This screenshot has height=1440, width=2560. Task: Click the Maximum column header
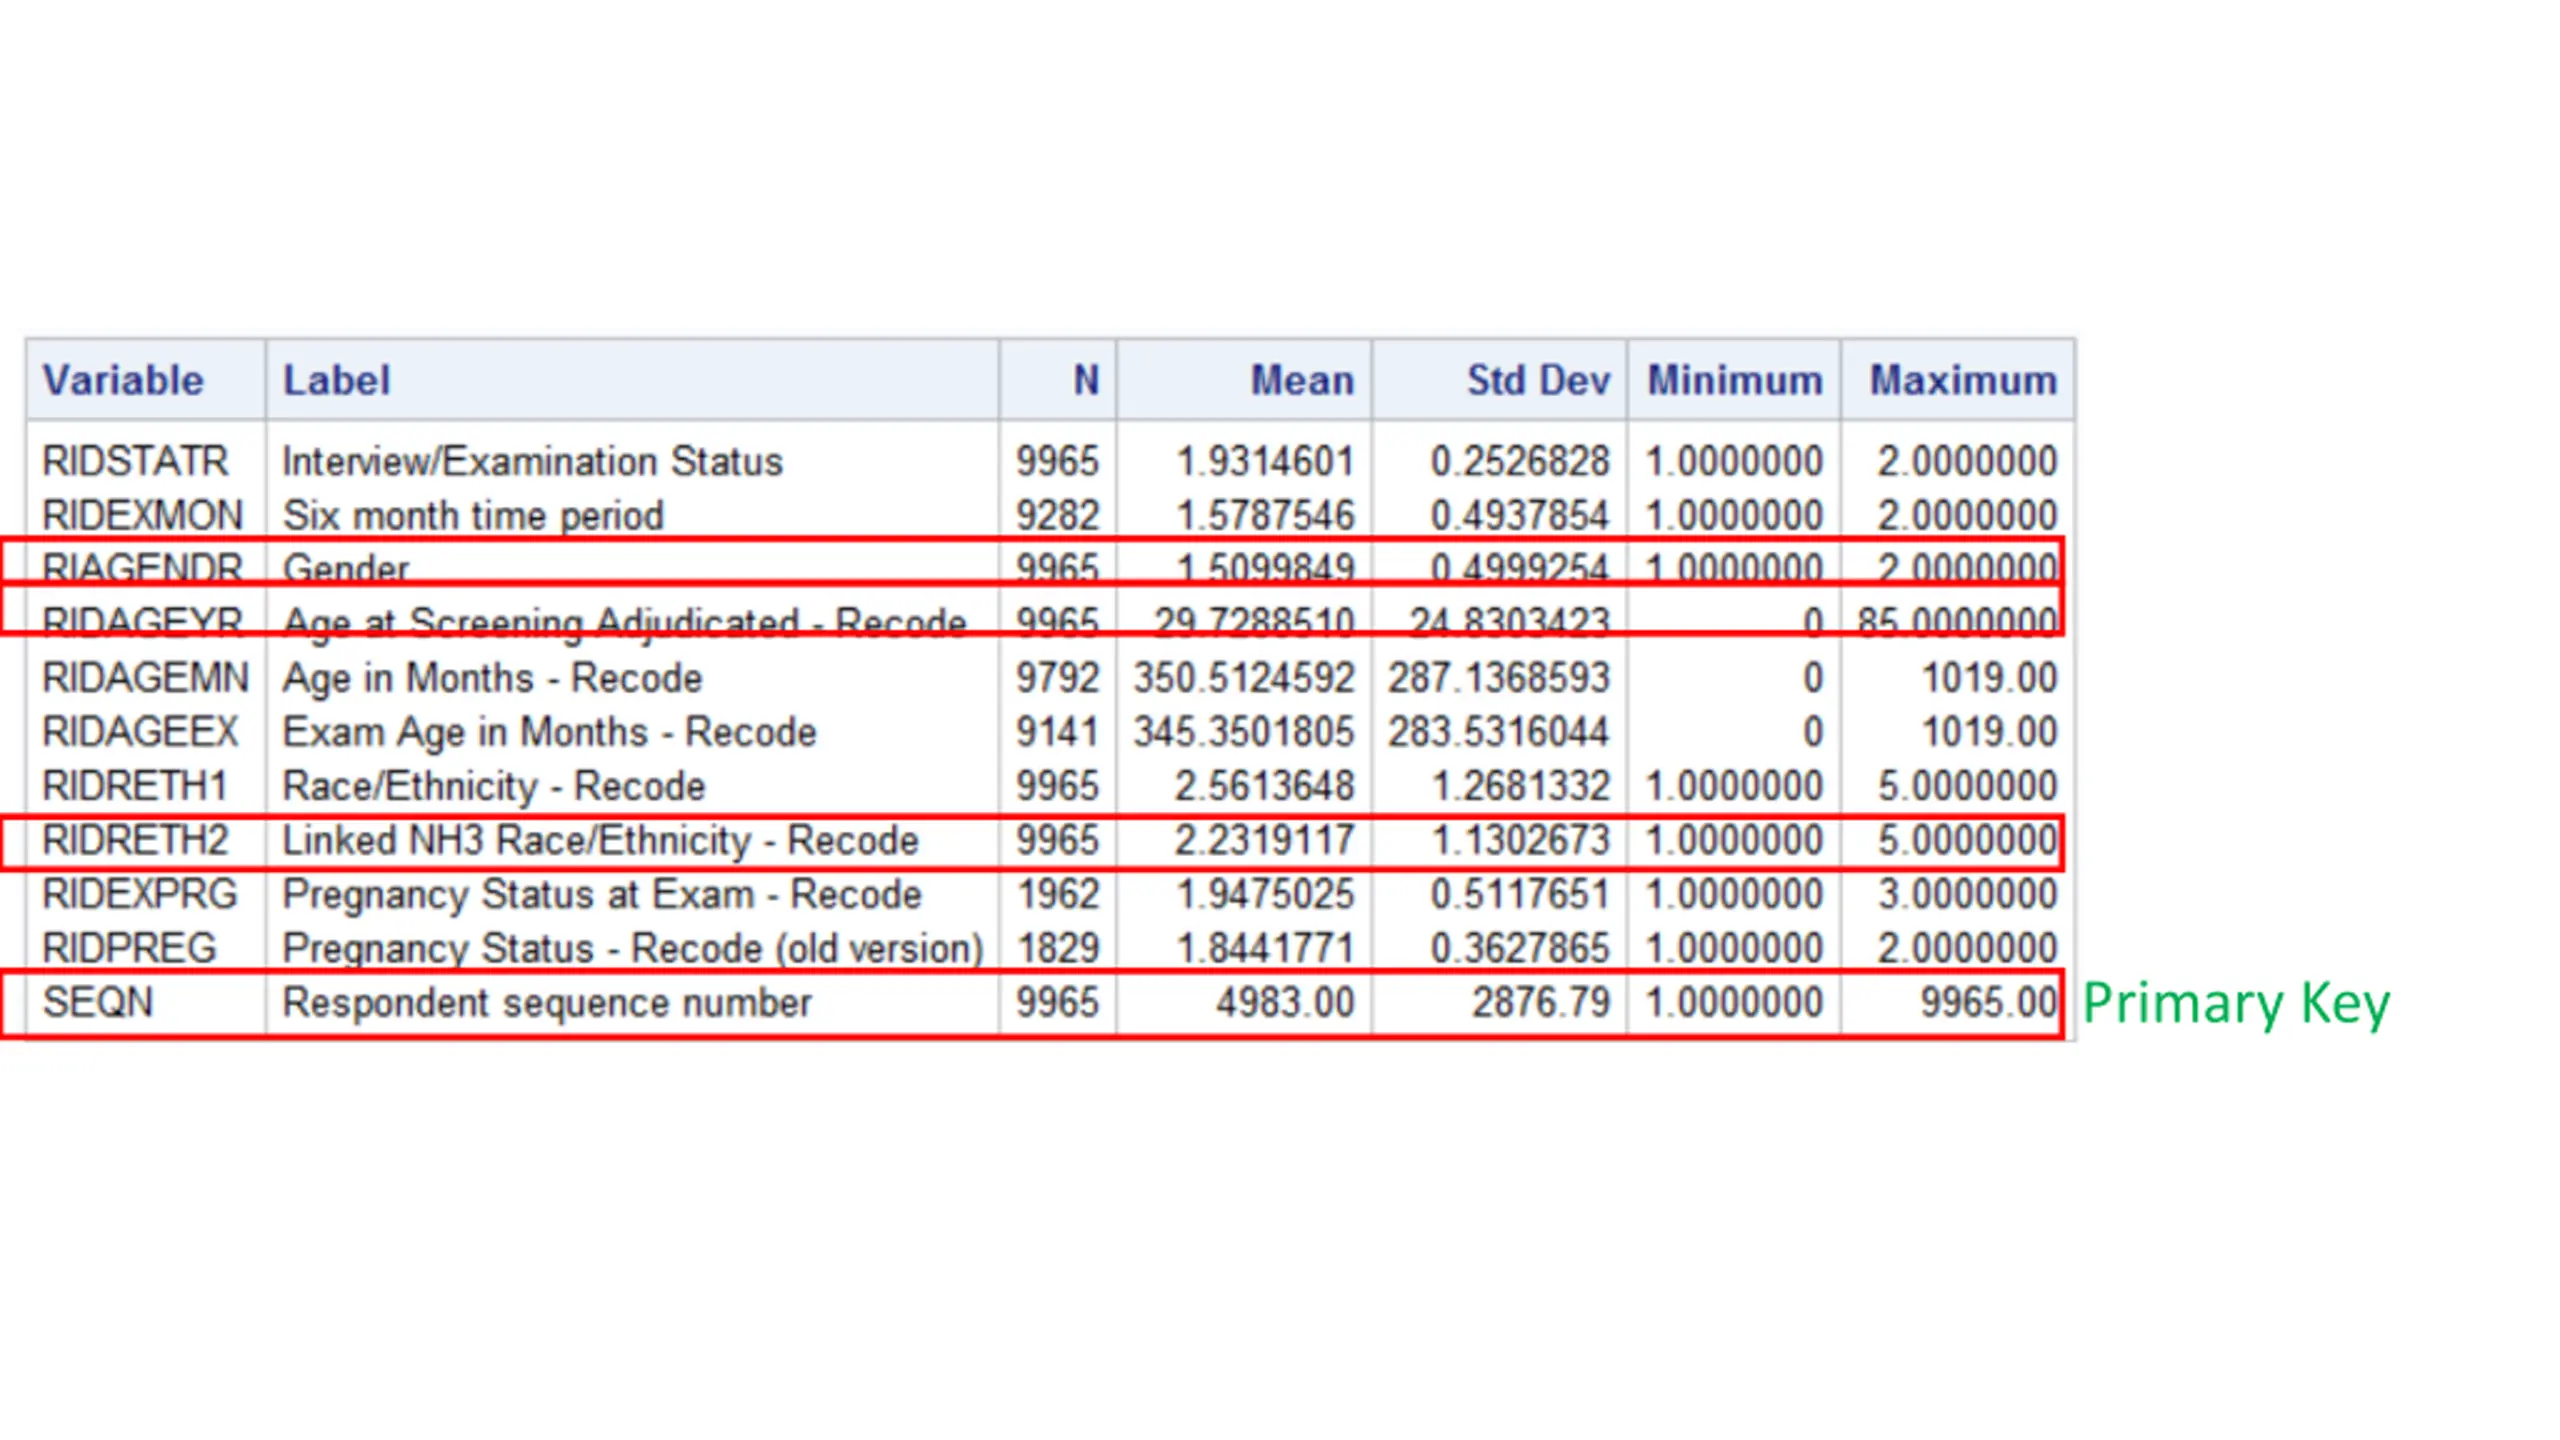point(1958,380)
